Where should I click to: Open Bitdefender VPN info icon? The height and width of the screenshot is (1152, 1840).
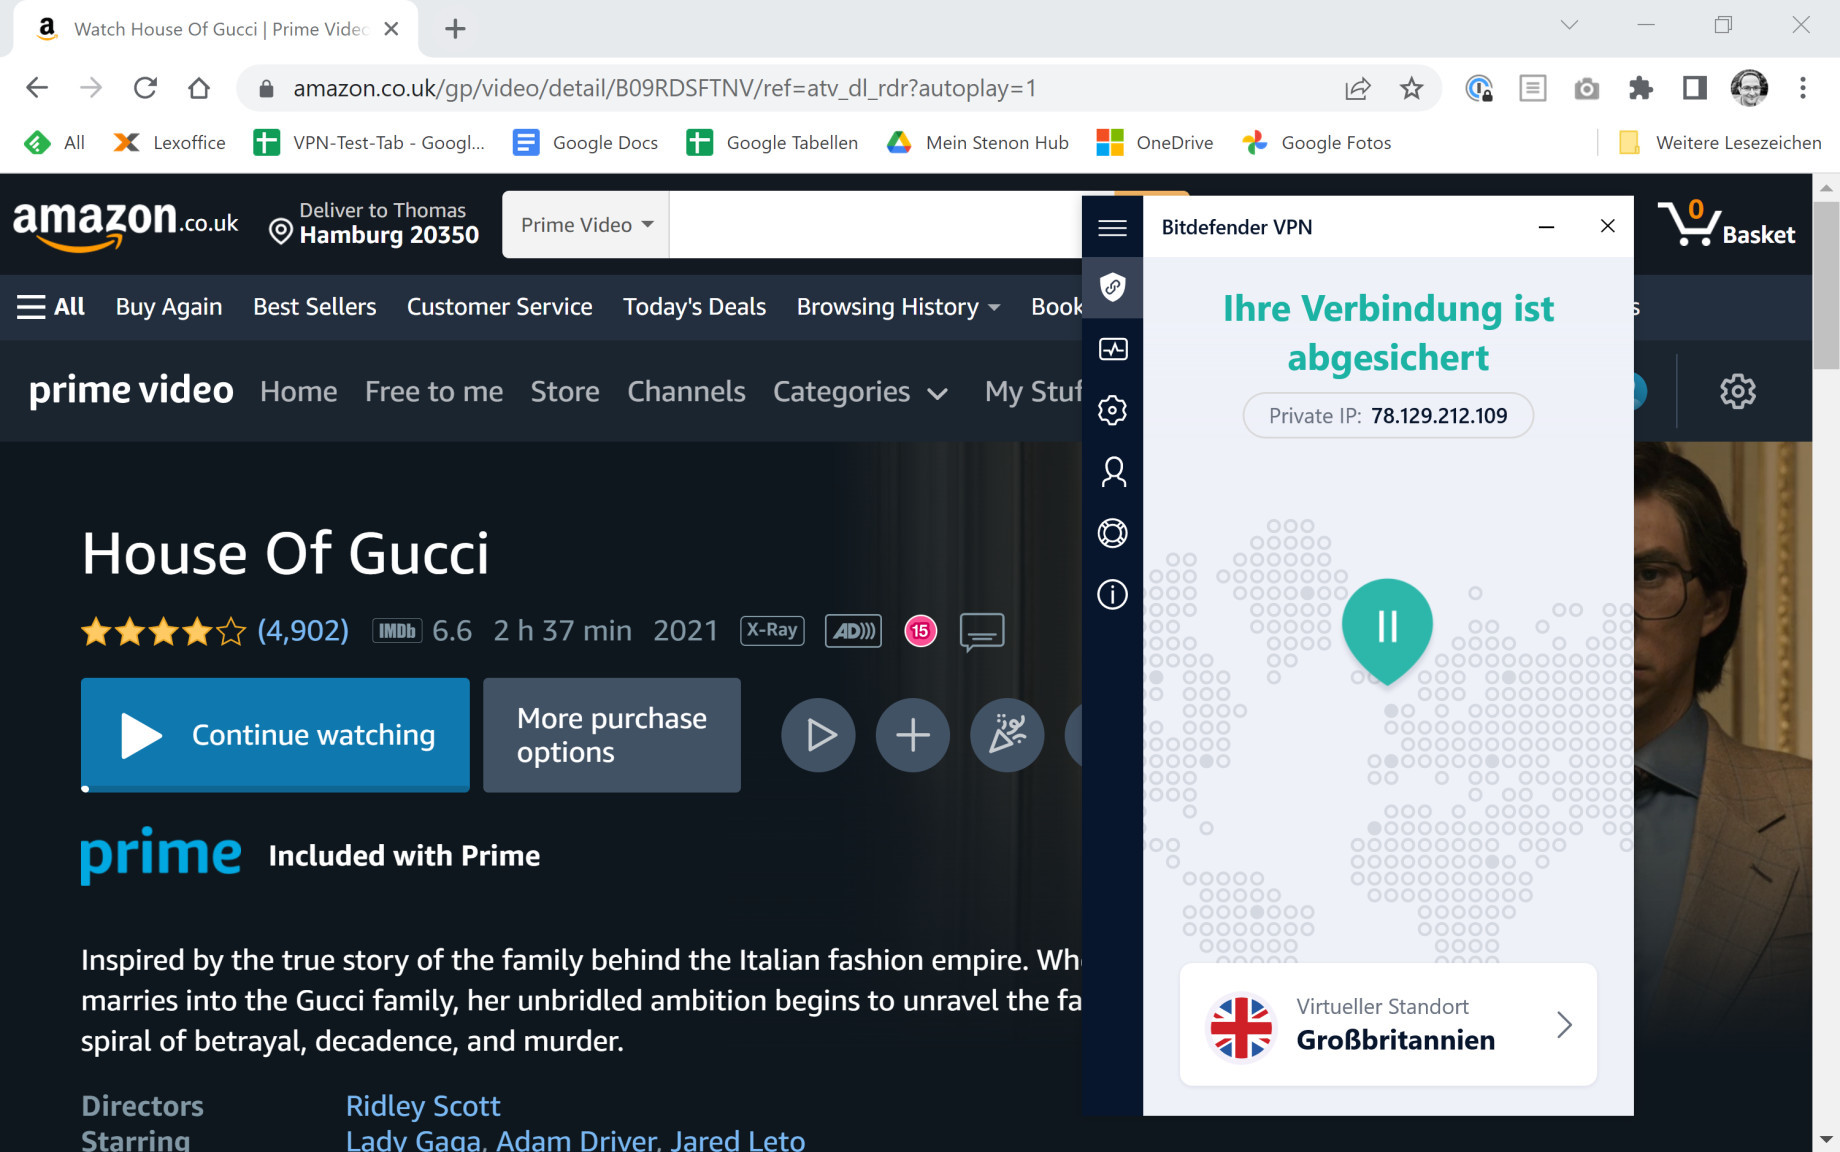tap(1112, 595)
